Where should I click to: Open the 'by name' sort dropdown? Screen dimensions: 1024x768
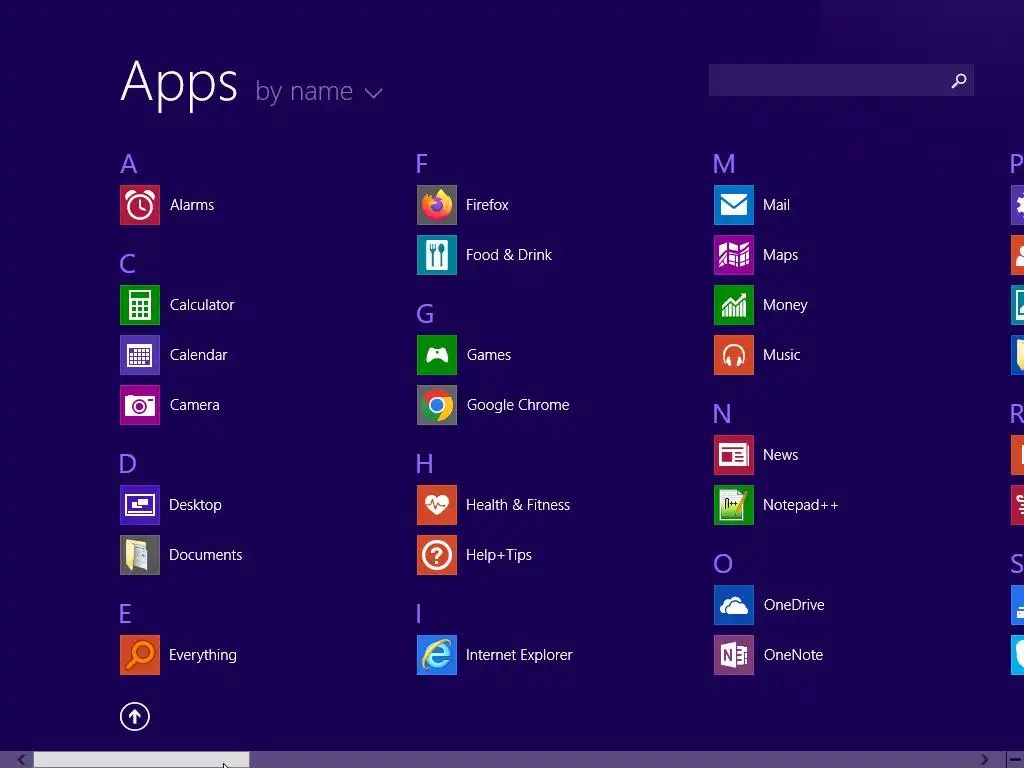(x=319, y=91)
